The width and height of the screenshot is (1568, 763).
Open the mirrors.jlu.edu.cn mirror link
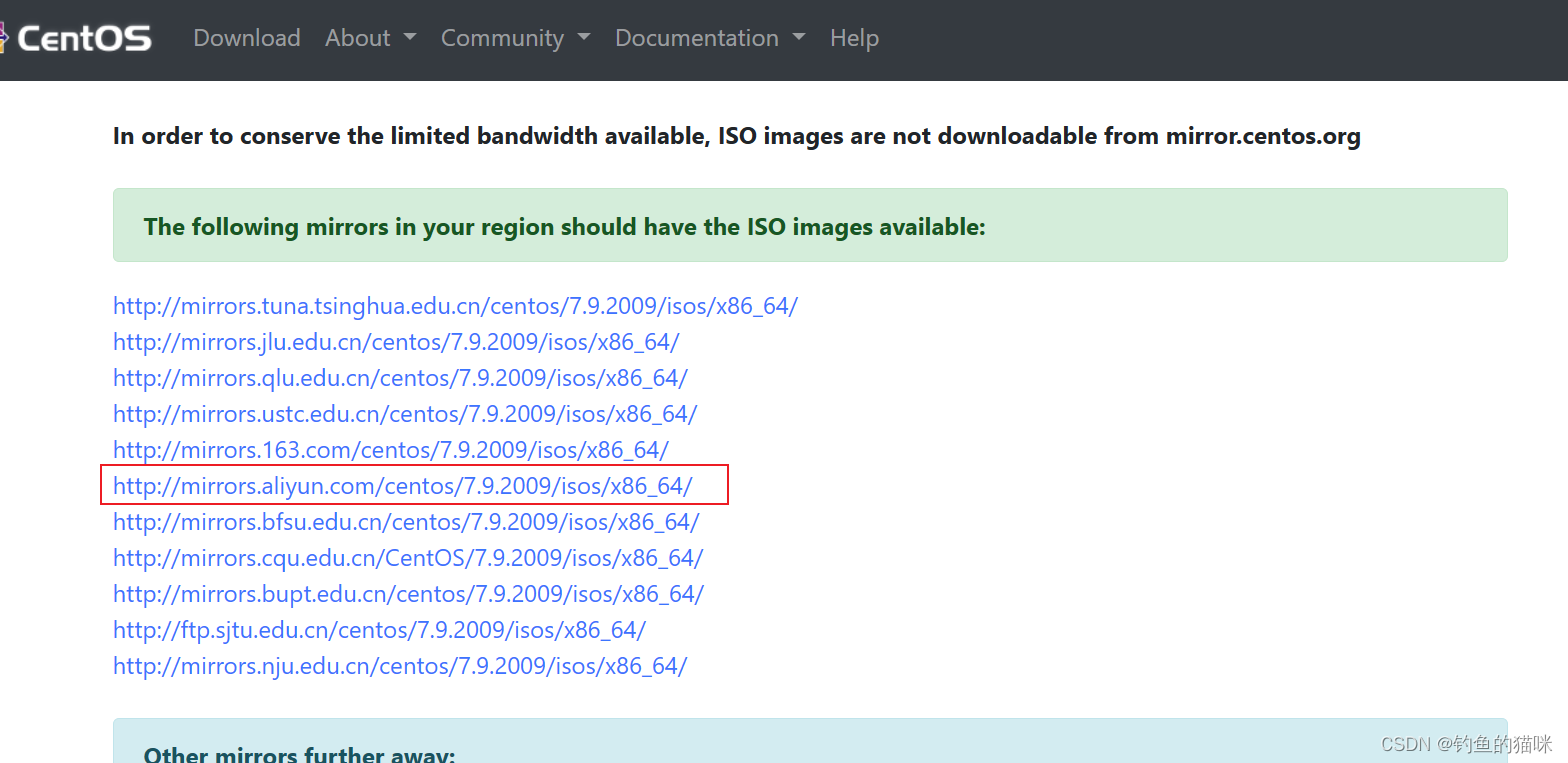pos(396,342)
